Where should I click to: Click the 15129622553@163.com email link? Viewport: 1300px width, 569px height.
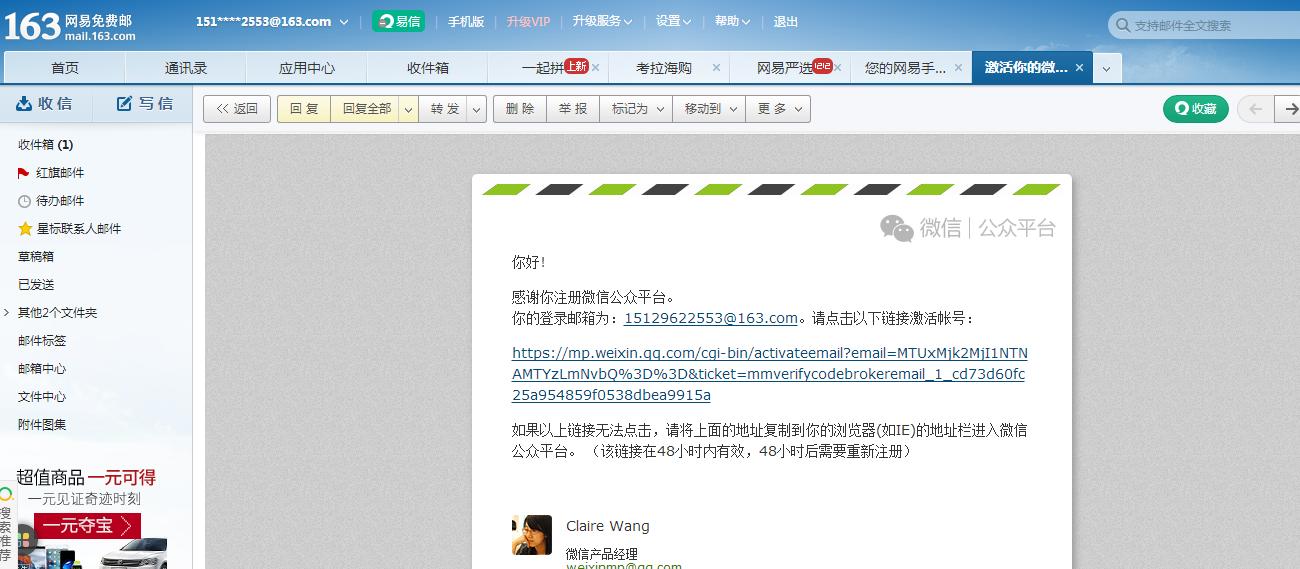[710, 318]
